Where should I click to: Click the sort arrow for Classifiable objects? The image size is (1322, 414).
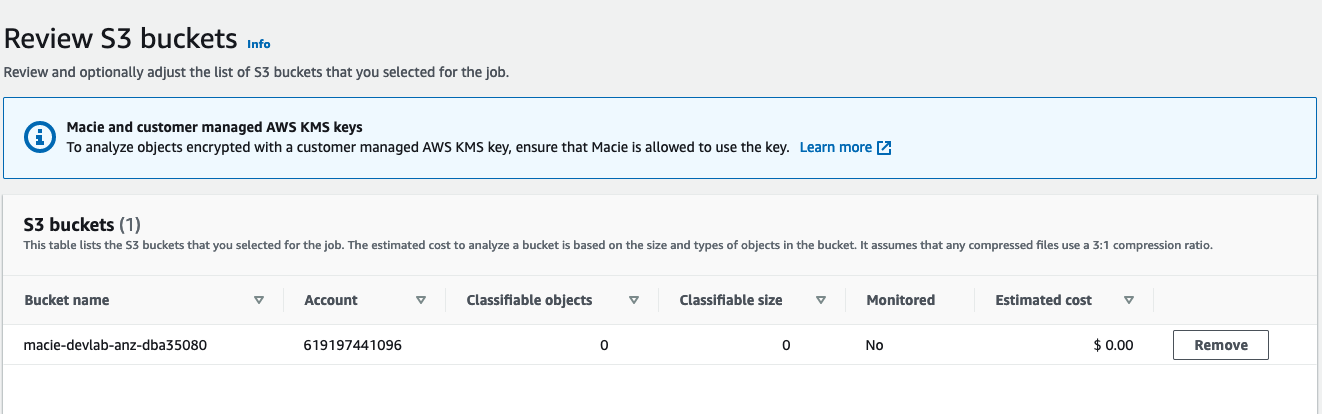click(634, 300)
